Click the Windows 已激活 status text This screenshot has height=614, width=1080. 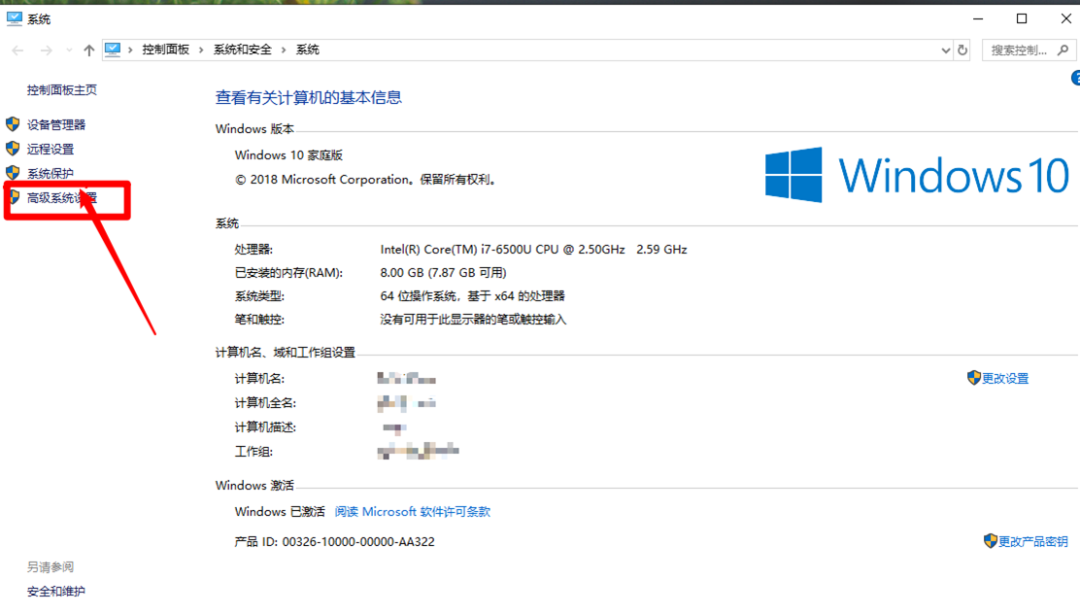280,512
